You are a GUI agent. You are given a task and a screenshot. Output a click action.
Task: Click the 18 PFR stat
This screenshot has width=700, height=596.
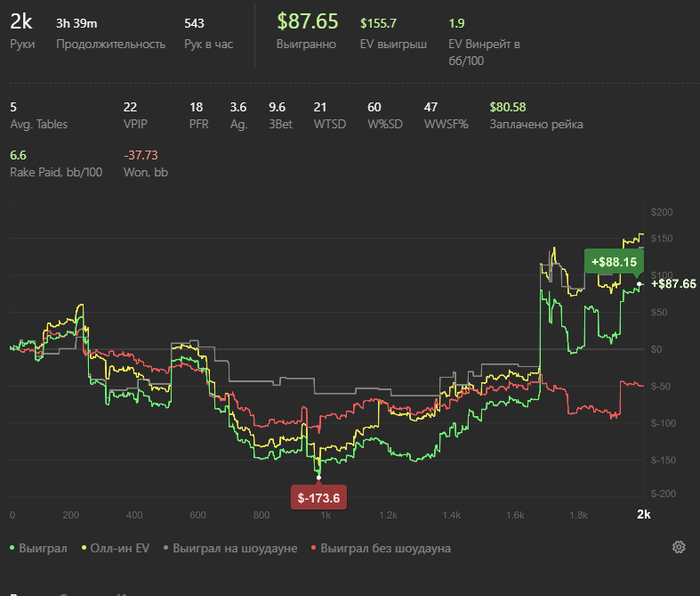[196, 107]
